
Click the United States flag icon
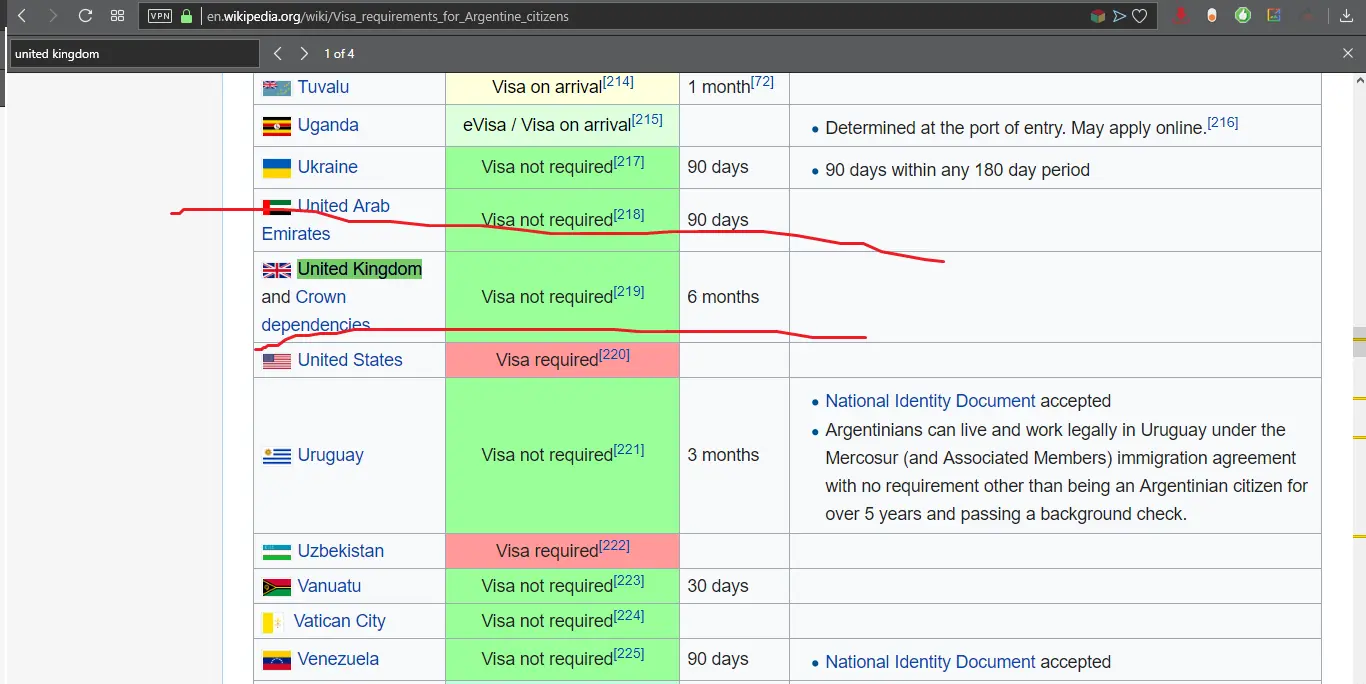click(x=277, y=361)
